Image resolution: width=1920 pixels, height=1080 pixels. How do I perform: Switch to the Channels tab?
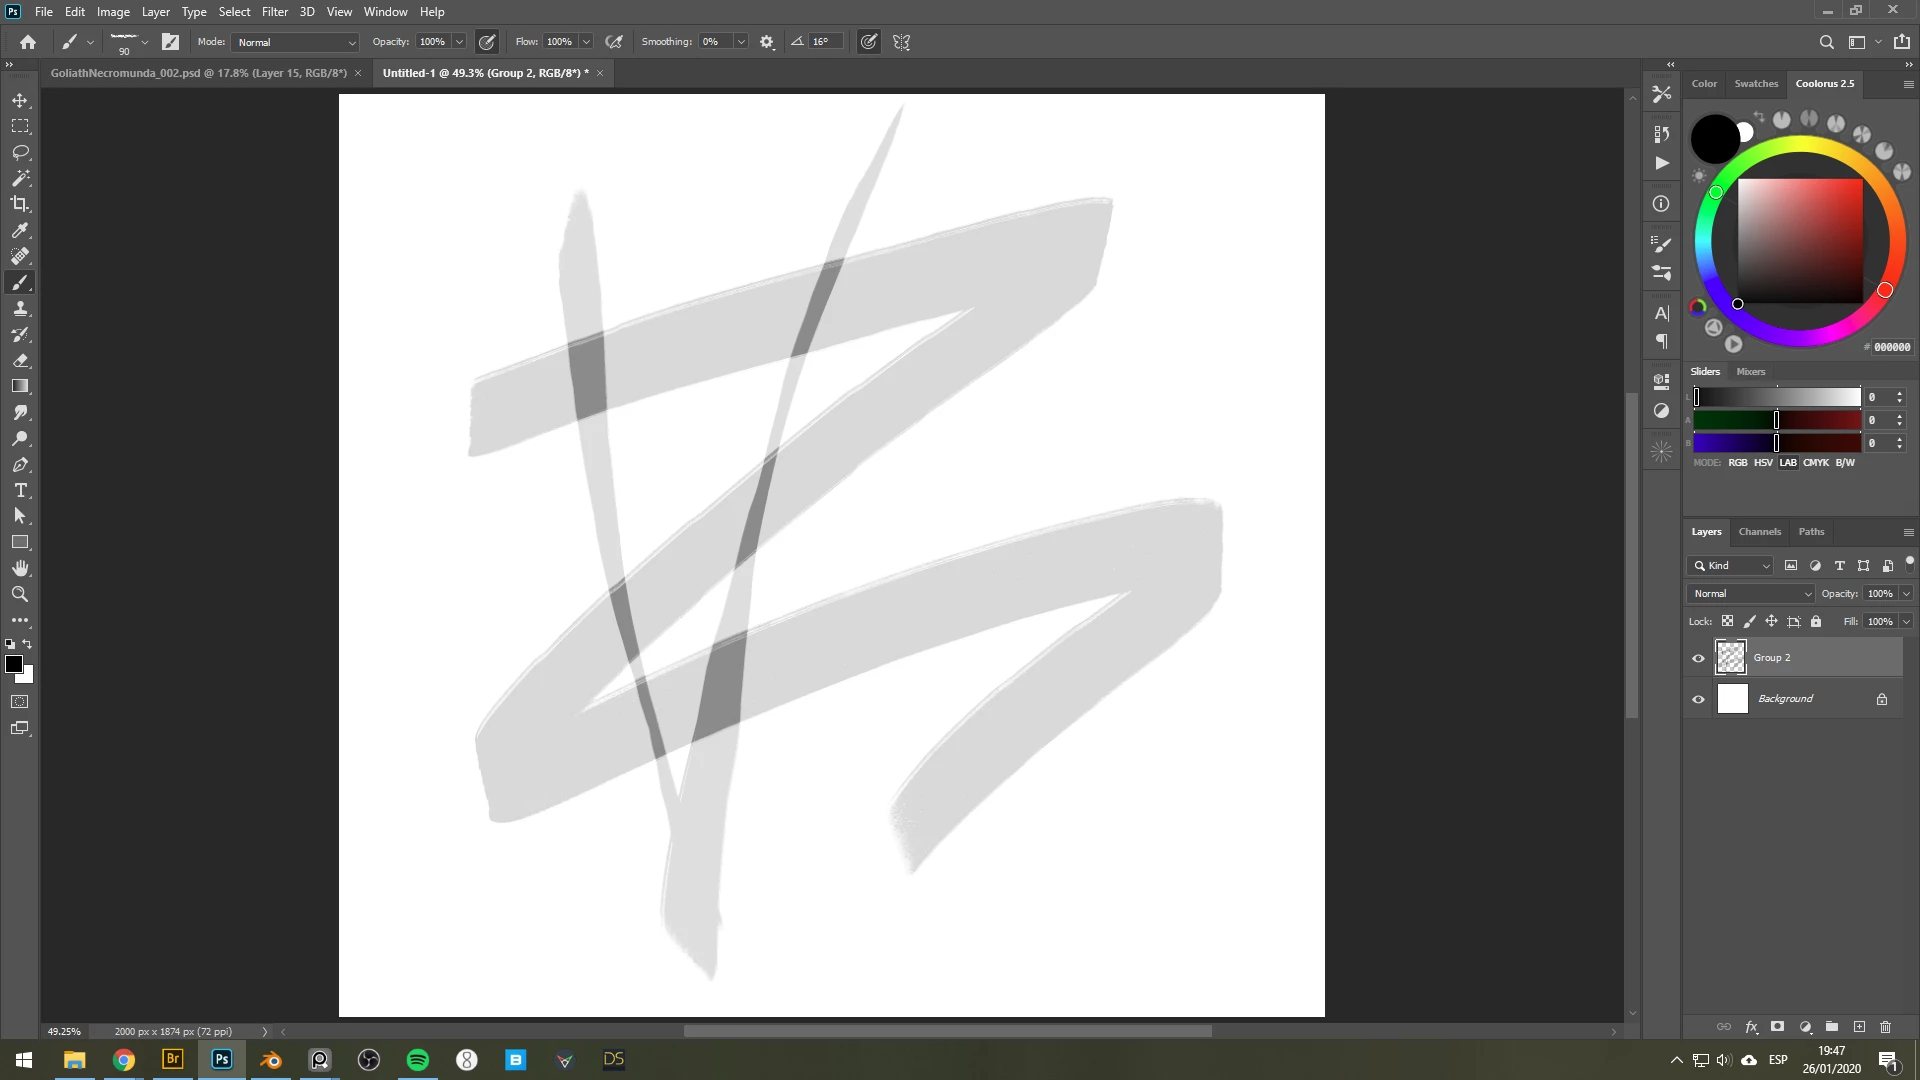[x=1759, y=532]
